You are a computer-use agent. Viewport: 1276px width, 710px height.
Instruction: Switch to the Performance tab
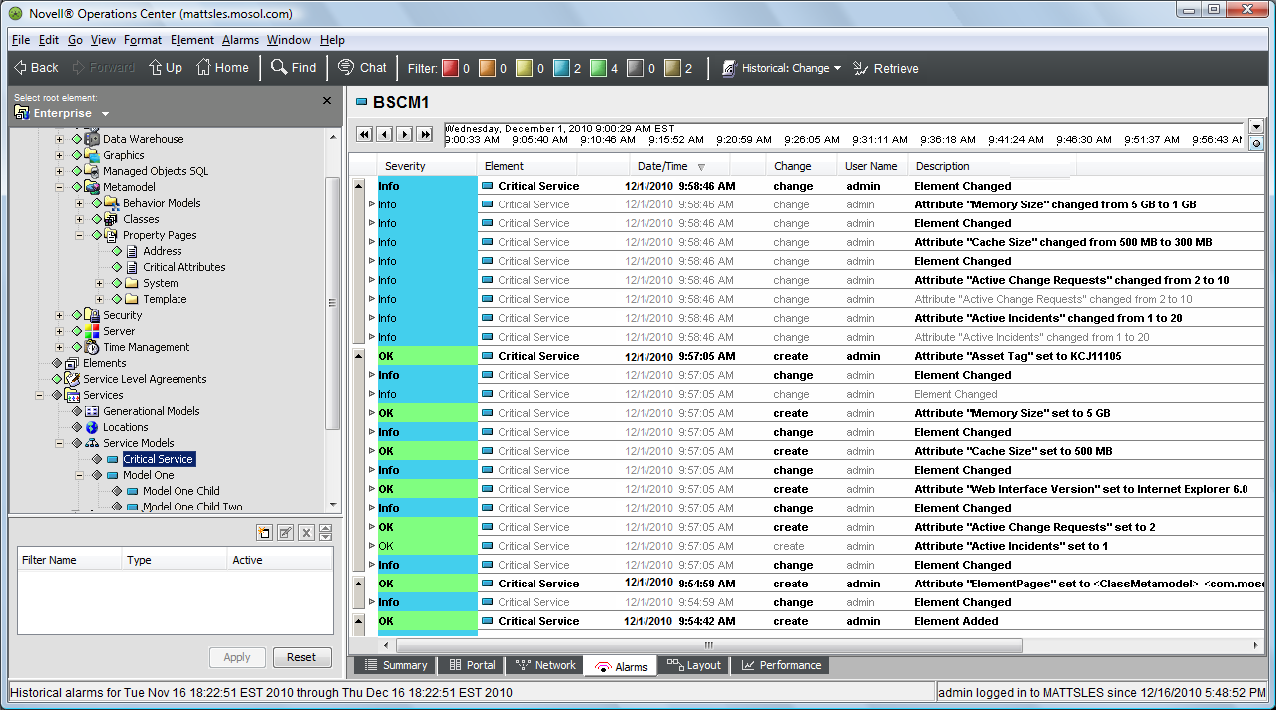coord(781,665)
